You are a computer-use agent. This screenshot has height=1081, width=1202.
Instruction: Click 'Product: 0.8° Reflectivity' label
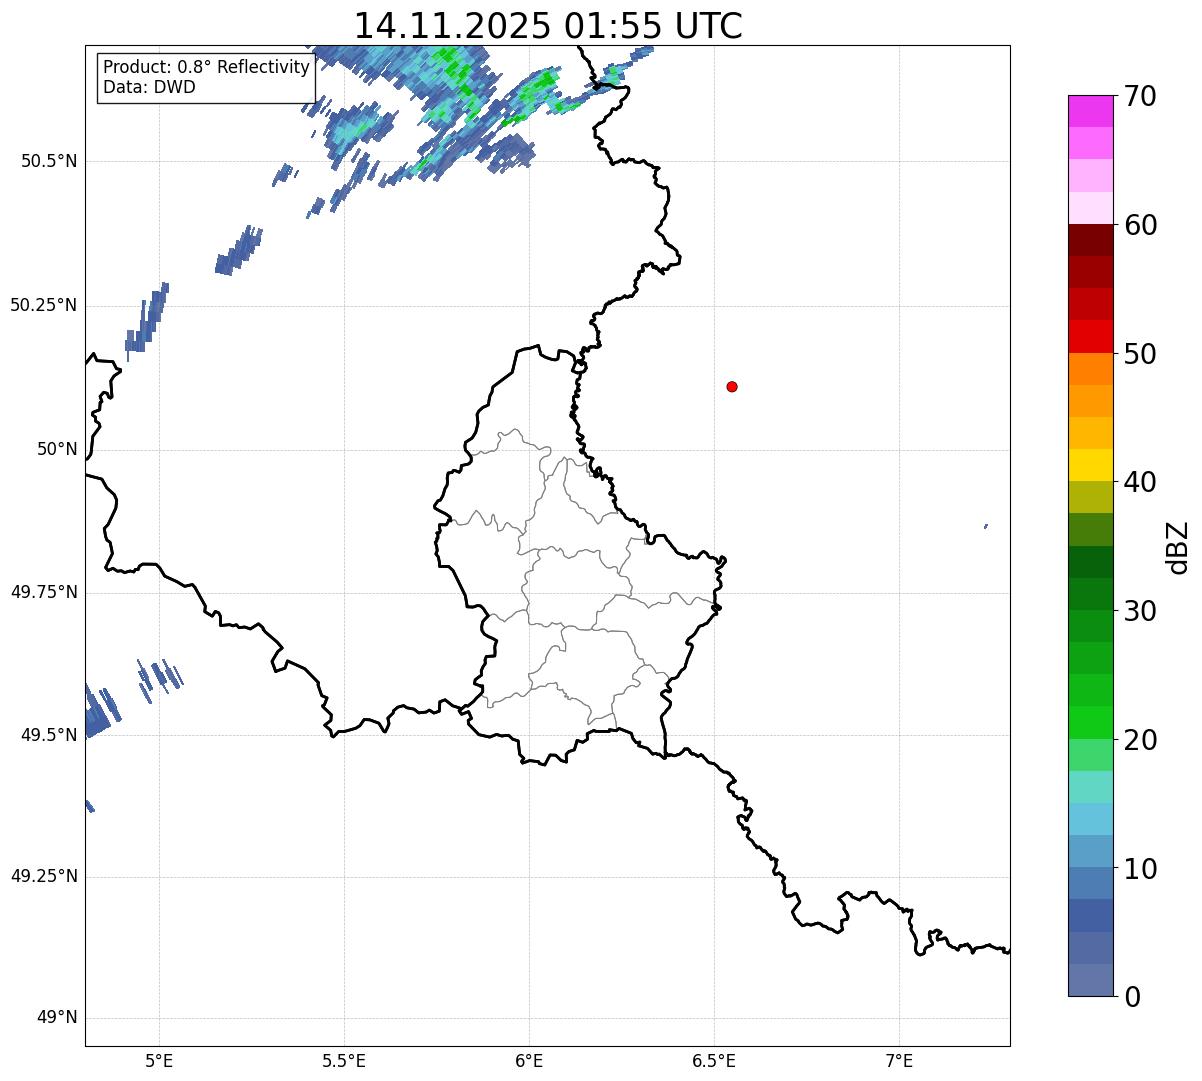point(207,67)
